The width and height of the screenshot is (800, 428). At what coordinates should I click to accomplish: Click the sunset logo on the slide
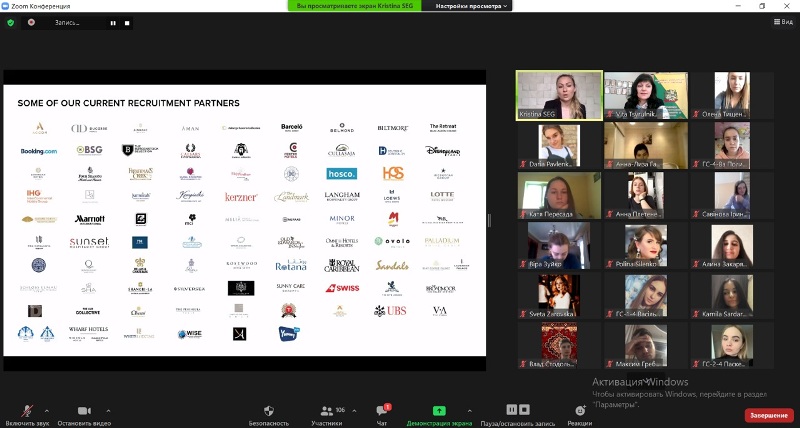(x=89, y=242)
